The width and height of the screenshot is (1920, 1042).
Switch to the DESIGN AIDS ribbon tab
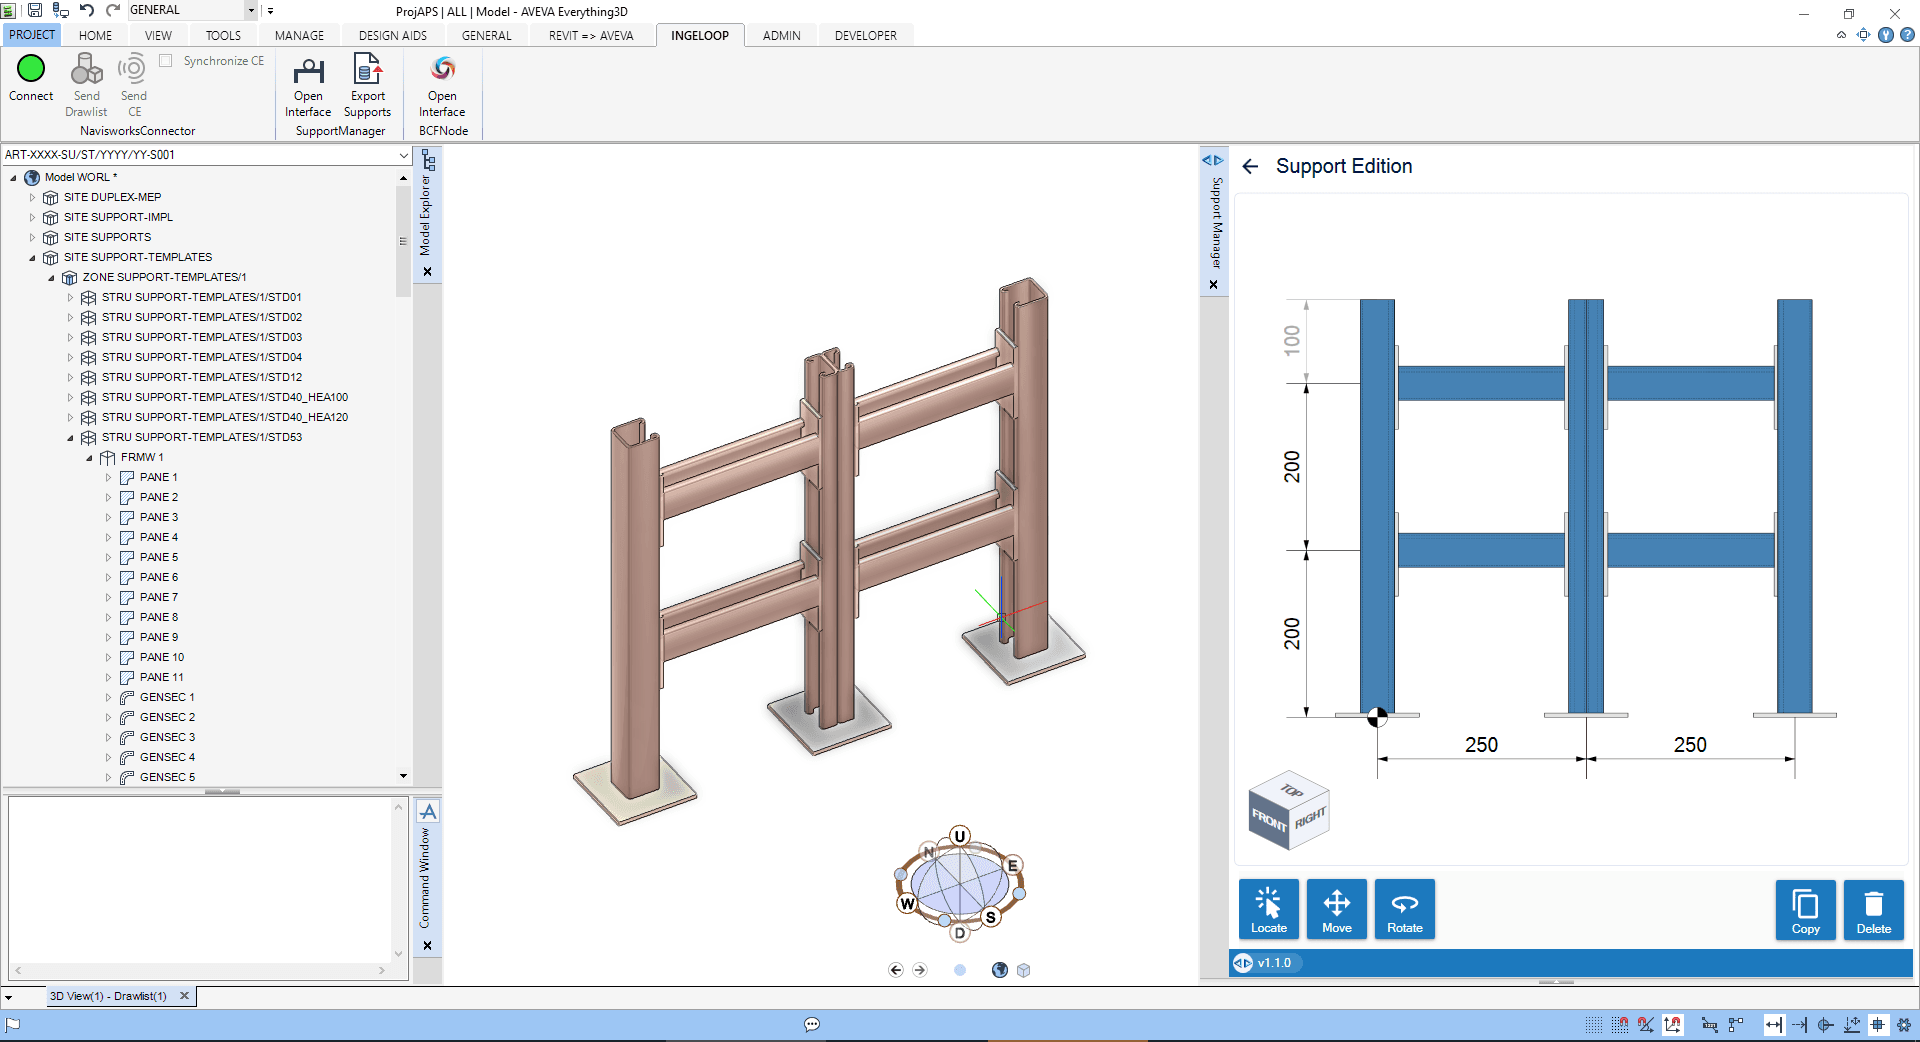[392, 35]
